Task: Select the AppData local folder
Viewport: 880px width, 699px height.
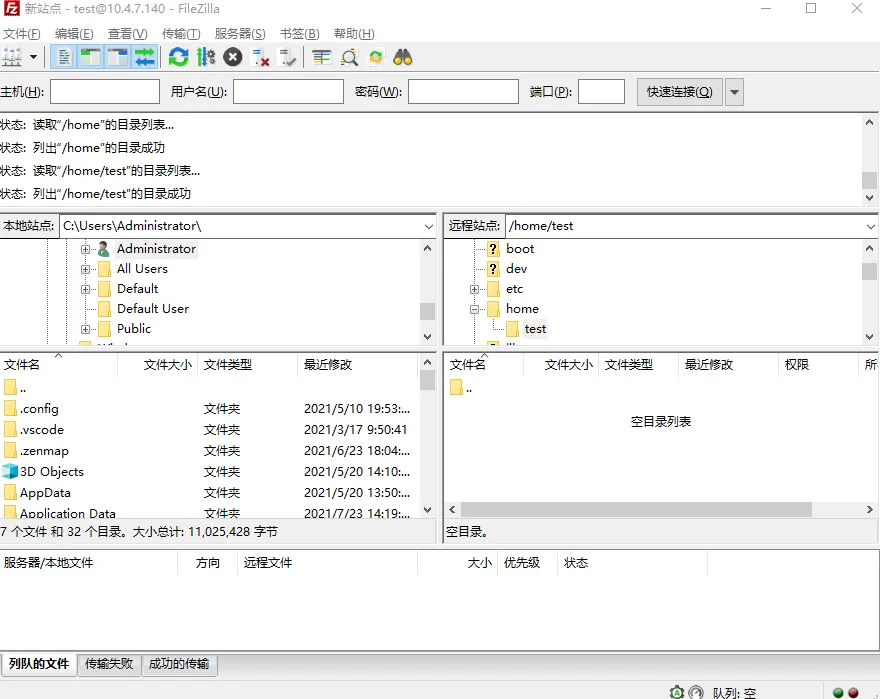Action: pyautogui.click(x=45, y=493)
